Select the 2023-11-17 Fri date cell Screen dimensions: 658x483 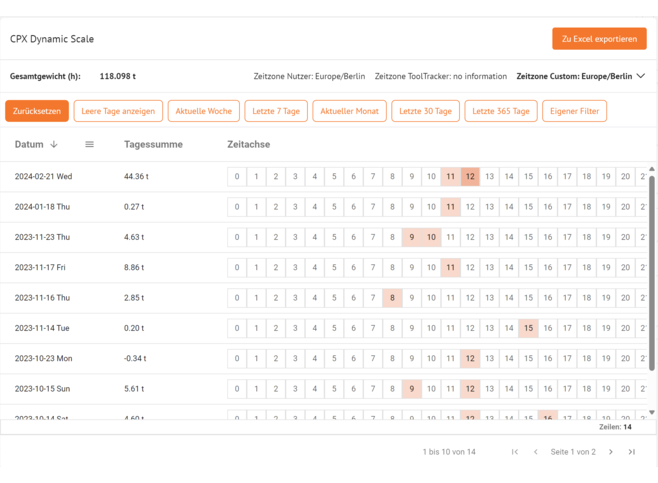pyautogui.click(x=40, y=267)
